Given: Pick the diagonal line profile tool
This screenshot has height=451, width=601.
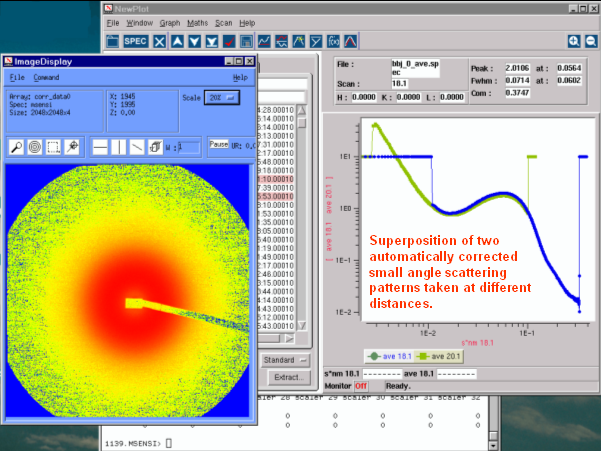Looking at the screenshot, I should [137, 147].
